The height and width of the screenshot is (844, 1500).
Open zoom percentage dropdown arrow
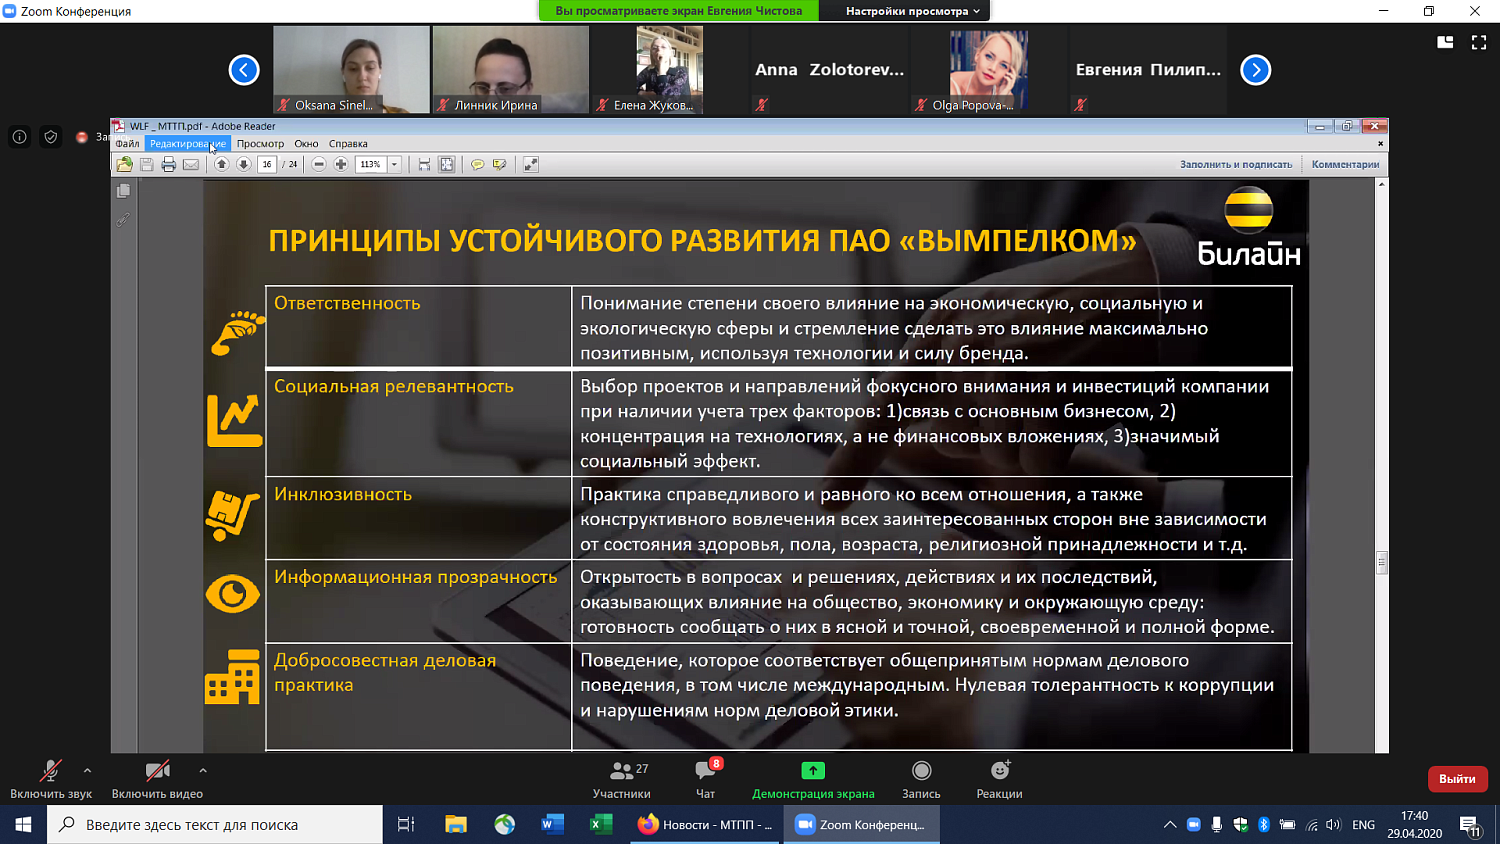(x=394, y=164)
